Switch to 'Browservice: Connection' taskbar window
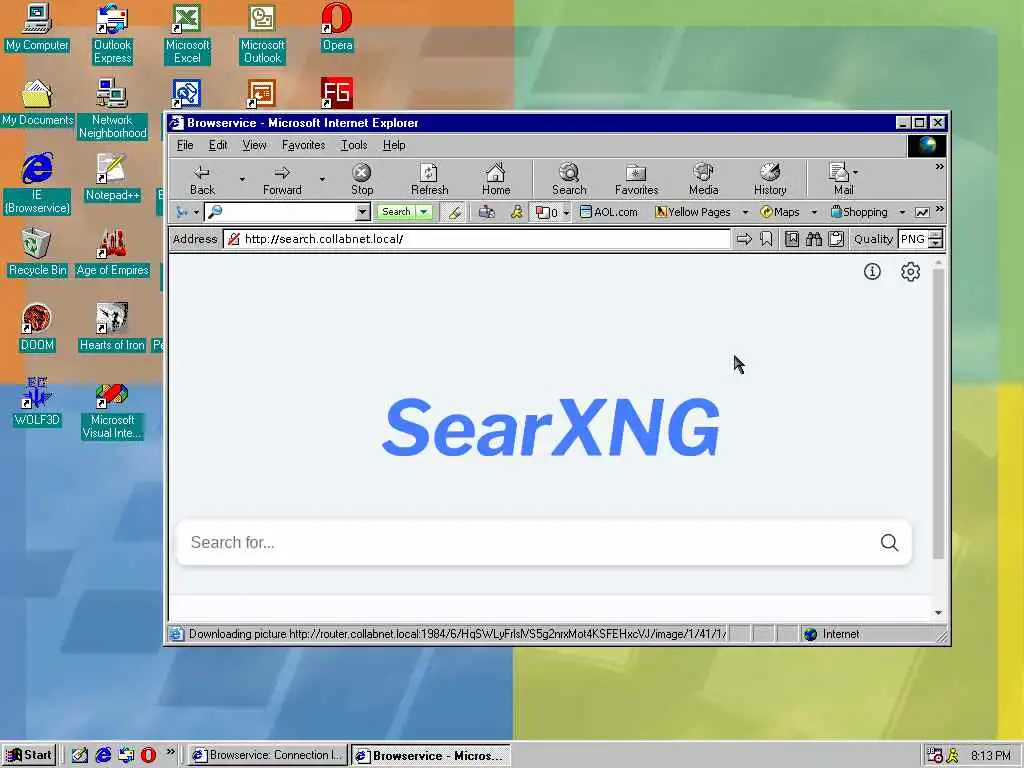1024x768 pixels. [x=266, y=756]
